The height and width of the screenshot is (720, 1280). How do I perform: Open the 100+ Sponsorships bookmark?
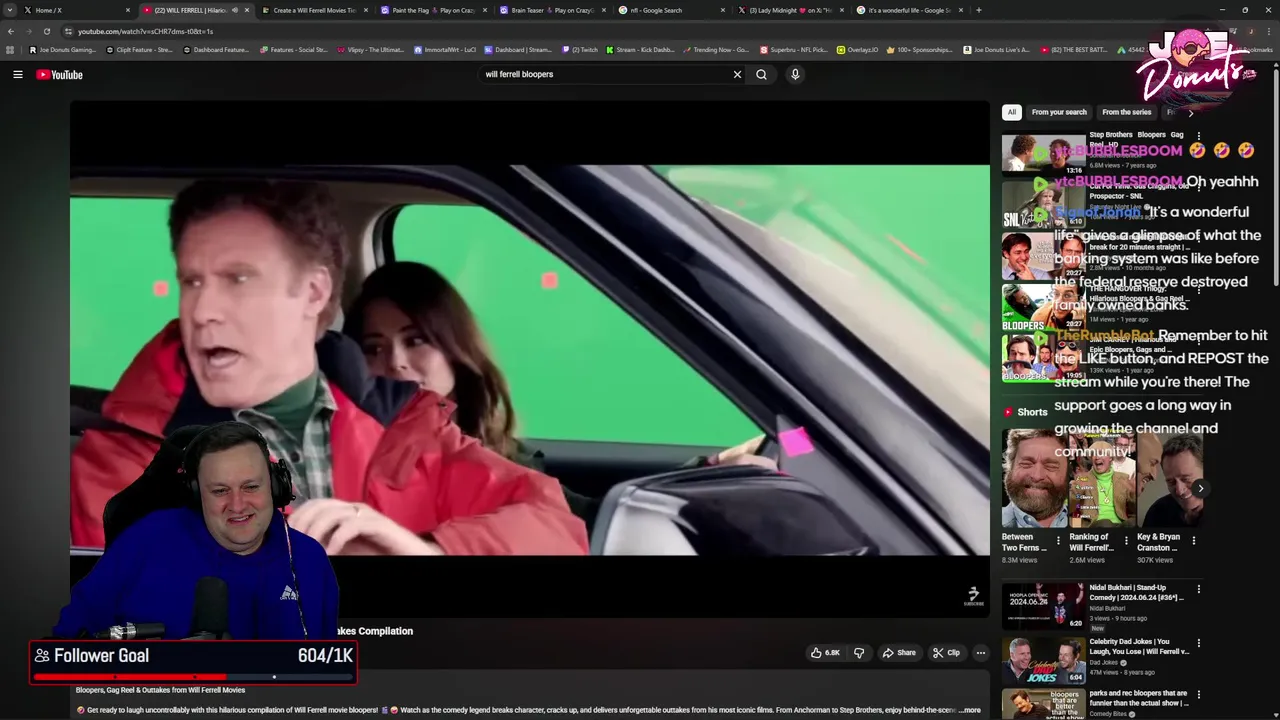click(920, 49)
